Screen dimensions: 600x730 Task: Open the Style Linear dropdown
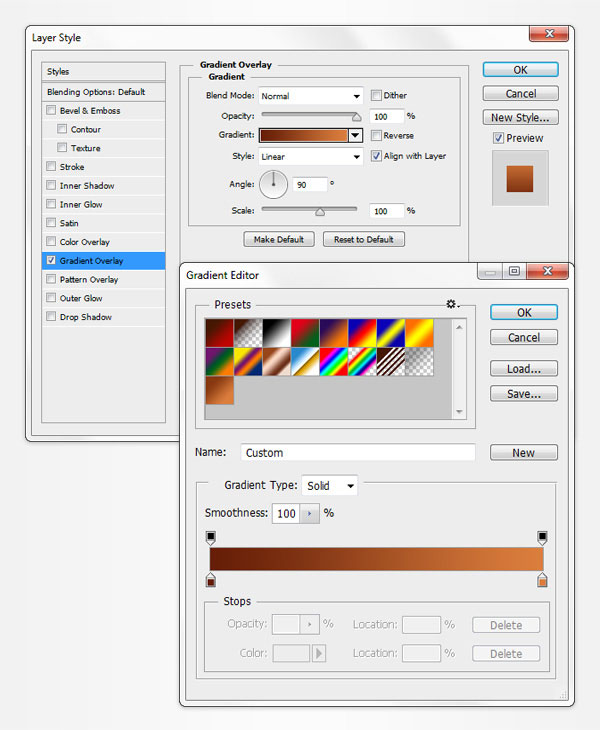tap(310, 156)
